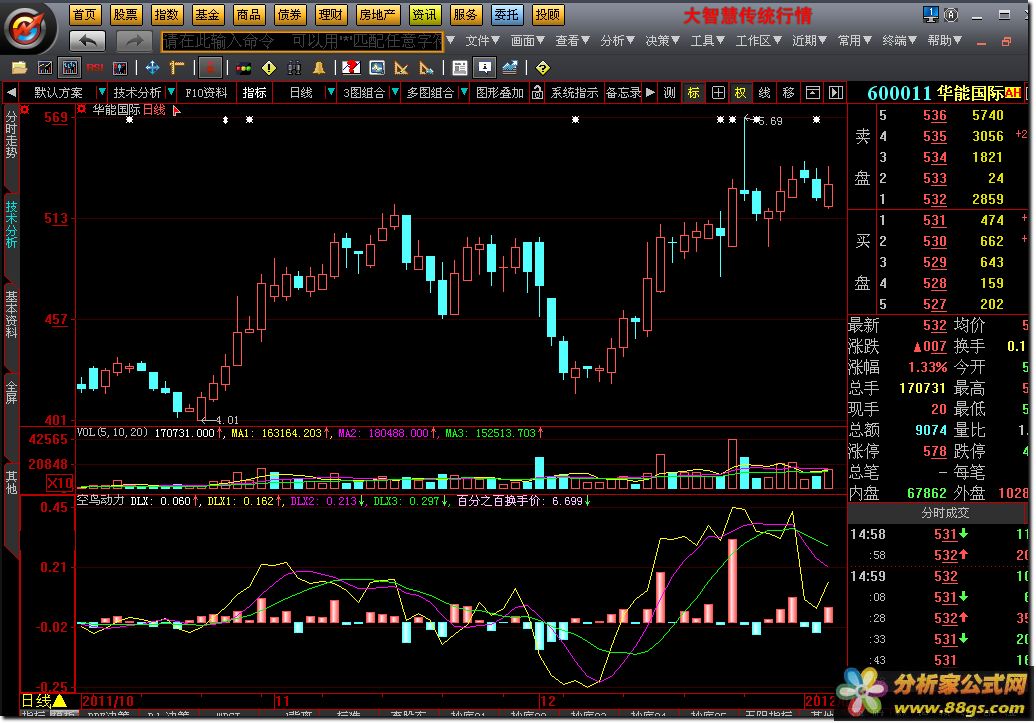Open the 决策 menu

coord(662,41)
